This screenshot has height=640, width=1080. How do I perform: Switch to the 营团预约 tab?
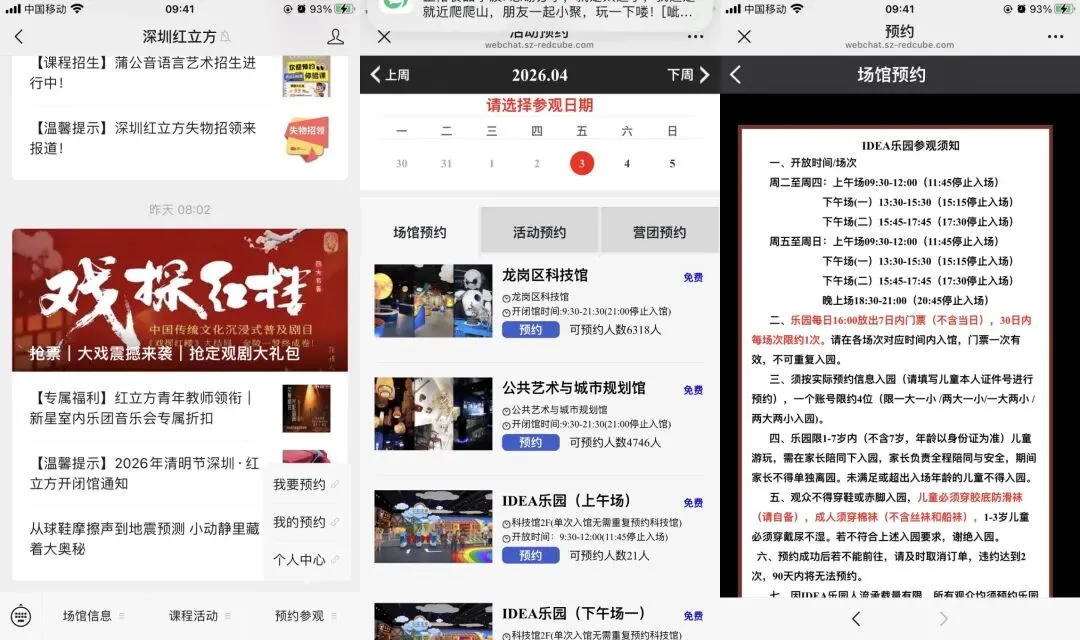tap(660, 232)
